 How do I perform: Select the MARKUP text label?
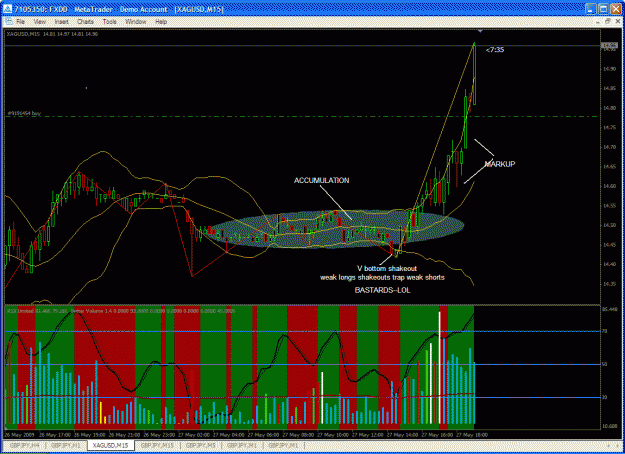point(500,164)
